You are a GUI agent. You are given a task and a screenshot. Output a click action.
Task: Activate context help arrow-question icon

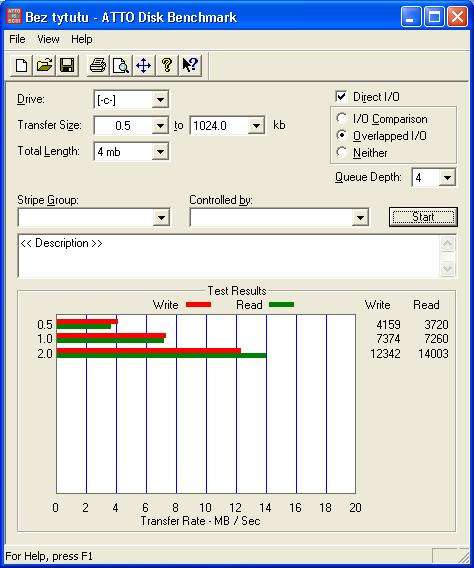tap(190, 65)
